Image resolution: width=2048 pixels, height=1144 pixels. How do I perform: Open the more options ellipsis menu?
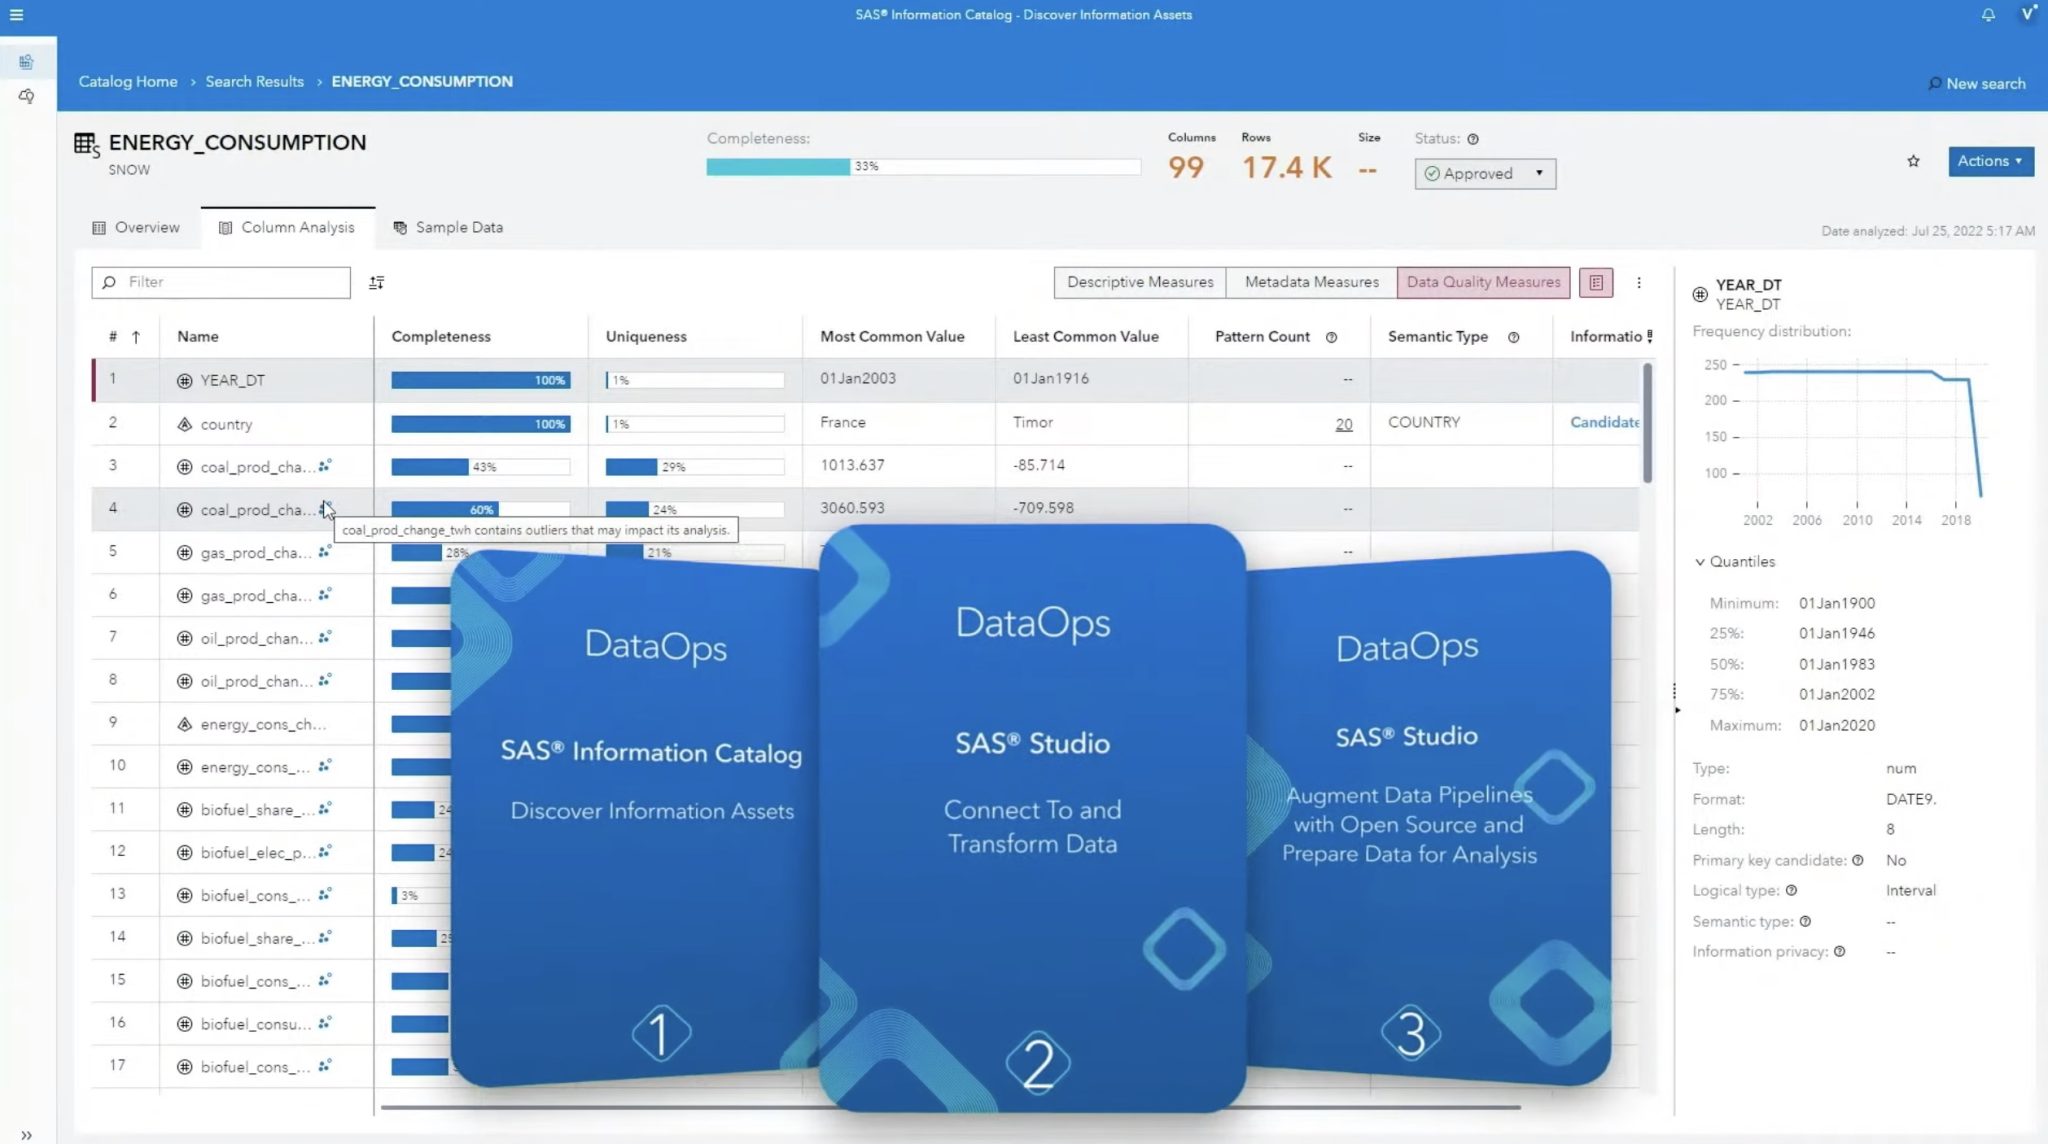(1639, 283)
